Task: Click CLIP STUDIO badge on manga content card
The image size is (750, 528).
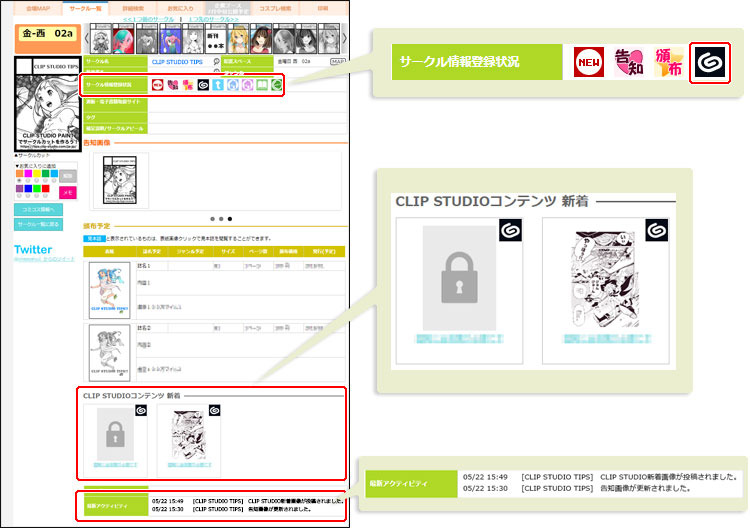Action: [x=215, y=410]
